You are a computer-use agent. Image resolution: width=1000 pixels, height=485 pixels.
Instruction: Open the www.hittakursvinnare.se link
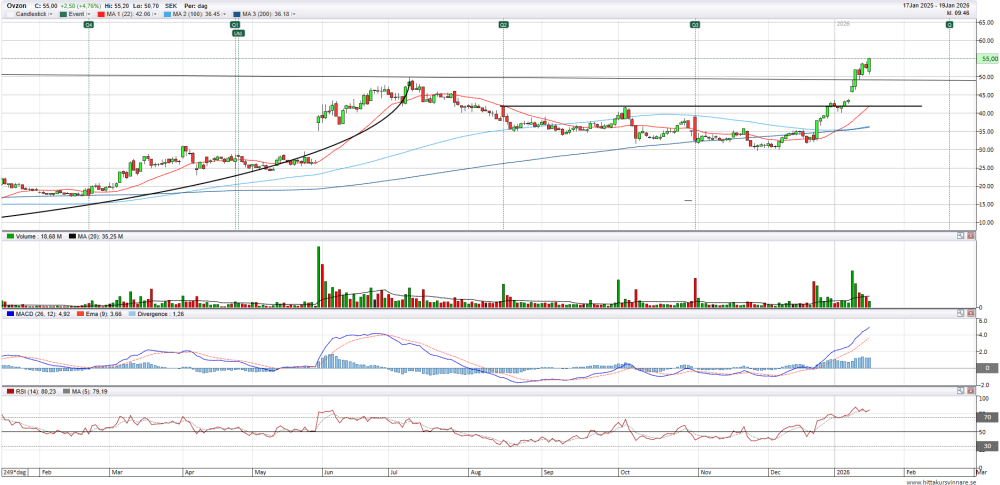click(941, 482)
